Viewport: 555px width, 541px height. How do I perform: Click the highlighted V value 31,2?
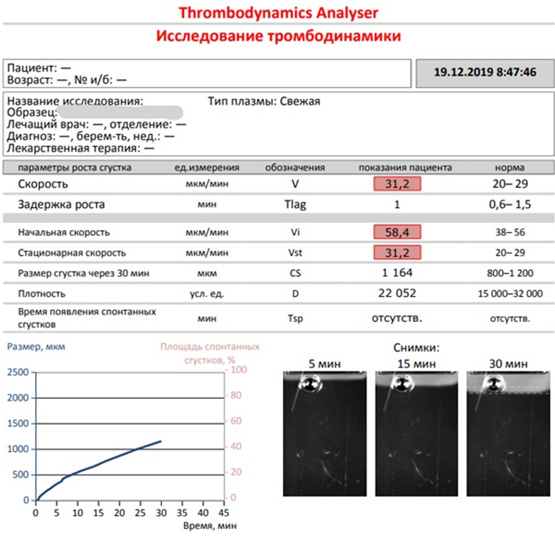click(397, 184)
